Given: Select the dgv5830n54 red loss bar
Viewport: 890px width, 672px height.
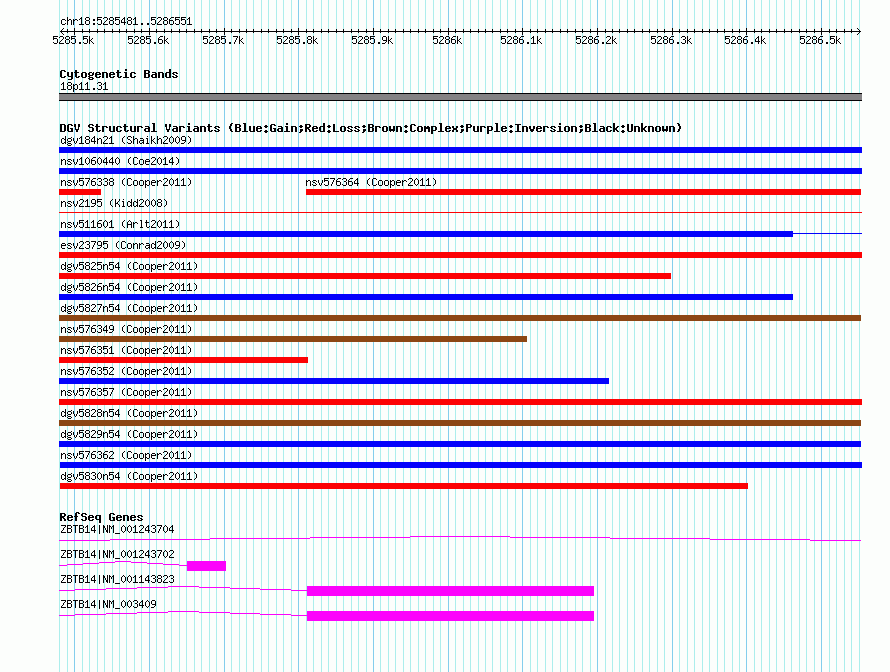Looking at the screenshot, I should (x=404, y=486).
